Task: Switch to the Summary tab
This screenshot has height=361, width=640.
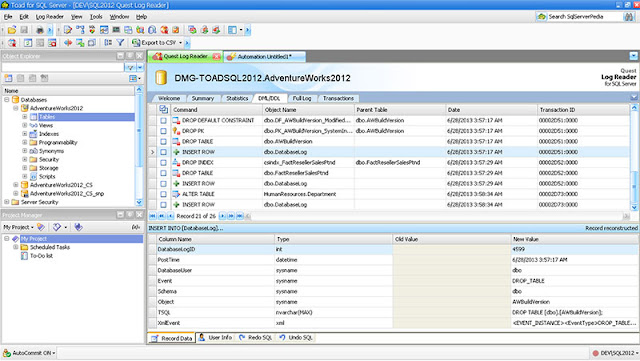Action: (x=203, y=98)
